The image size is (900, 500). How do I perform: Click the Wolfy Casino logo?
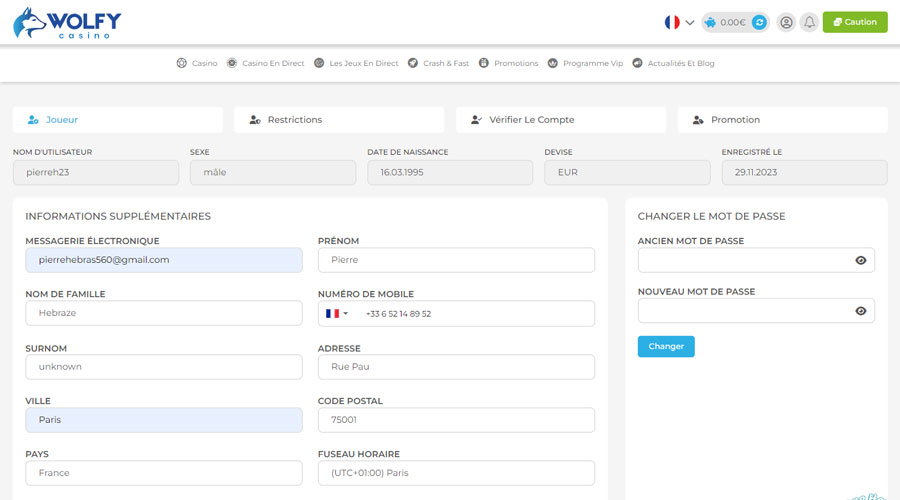(67, 23)
